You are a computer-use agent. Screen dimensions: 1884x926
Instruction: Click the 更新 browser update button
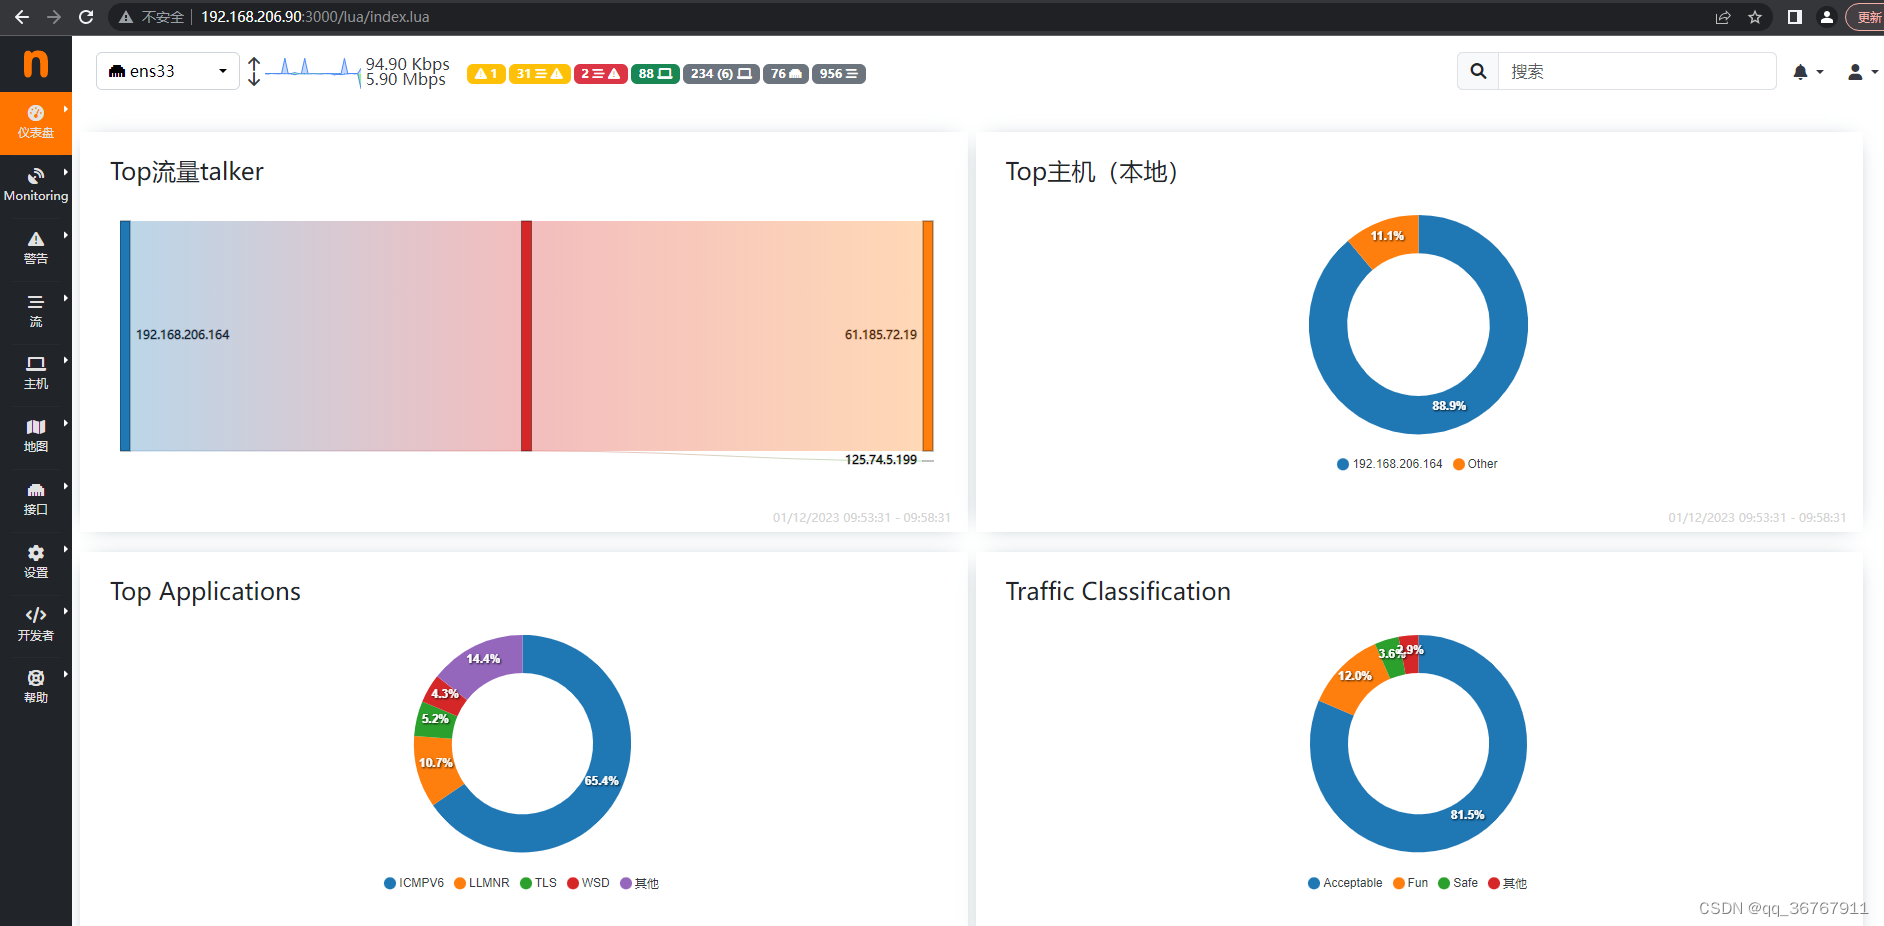pyautogui.click(x=1868, y=17)
